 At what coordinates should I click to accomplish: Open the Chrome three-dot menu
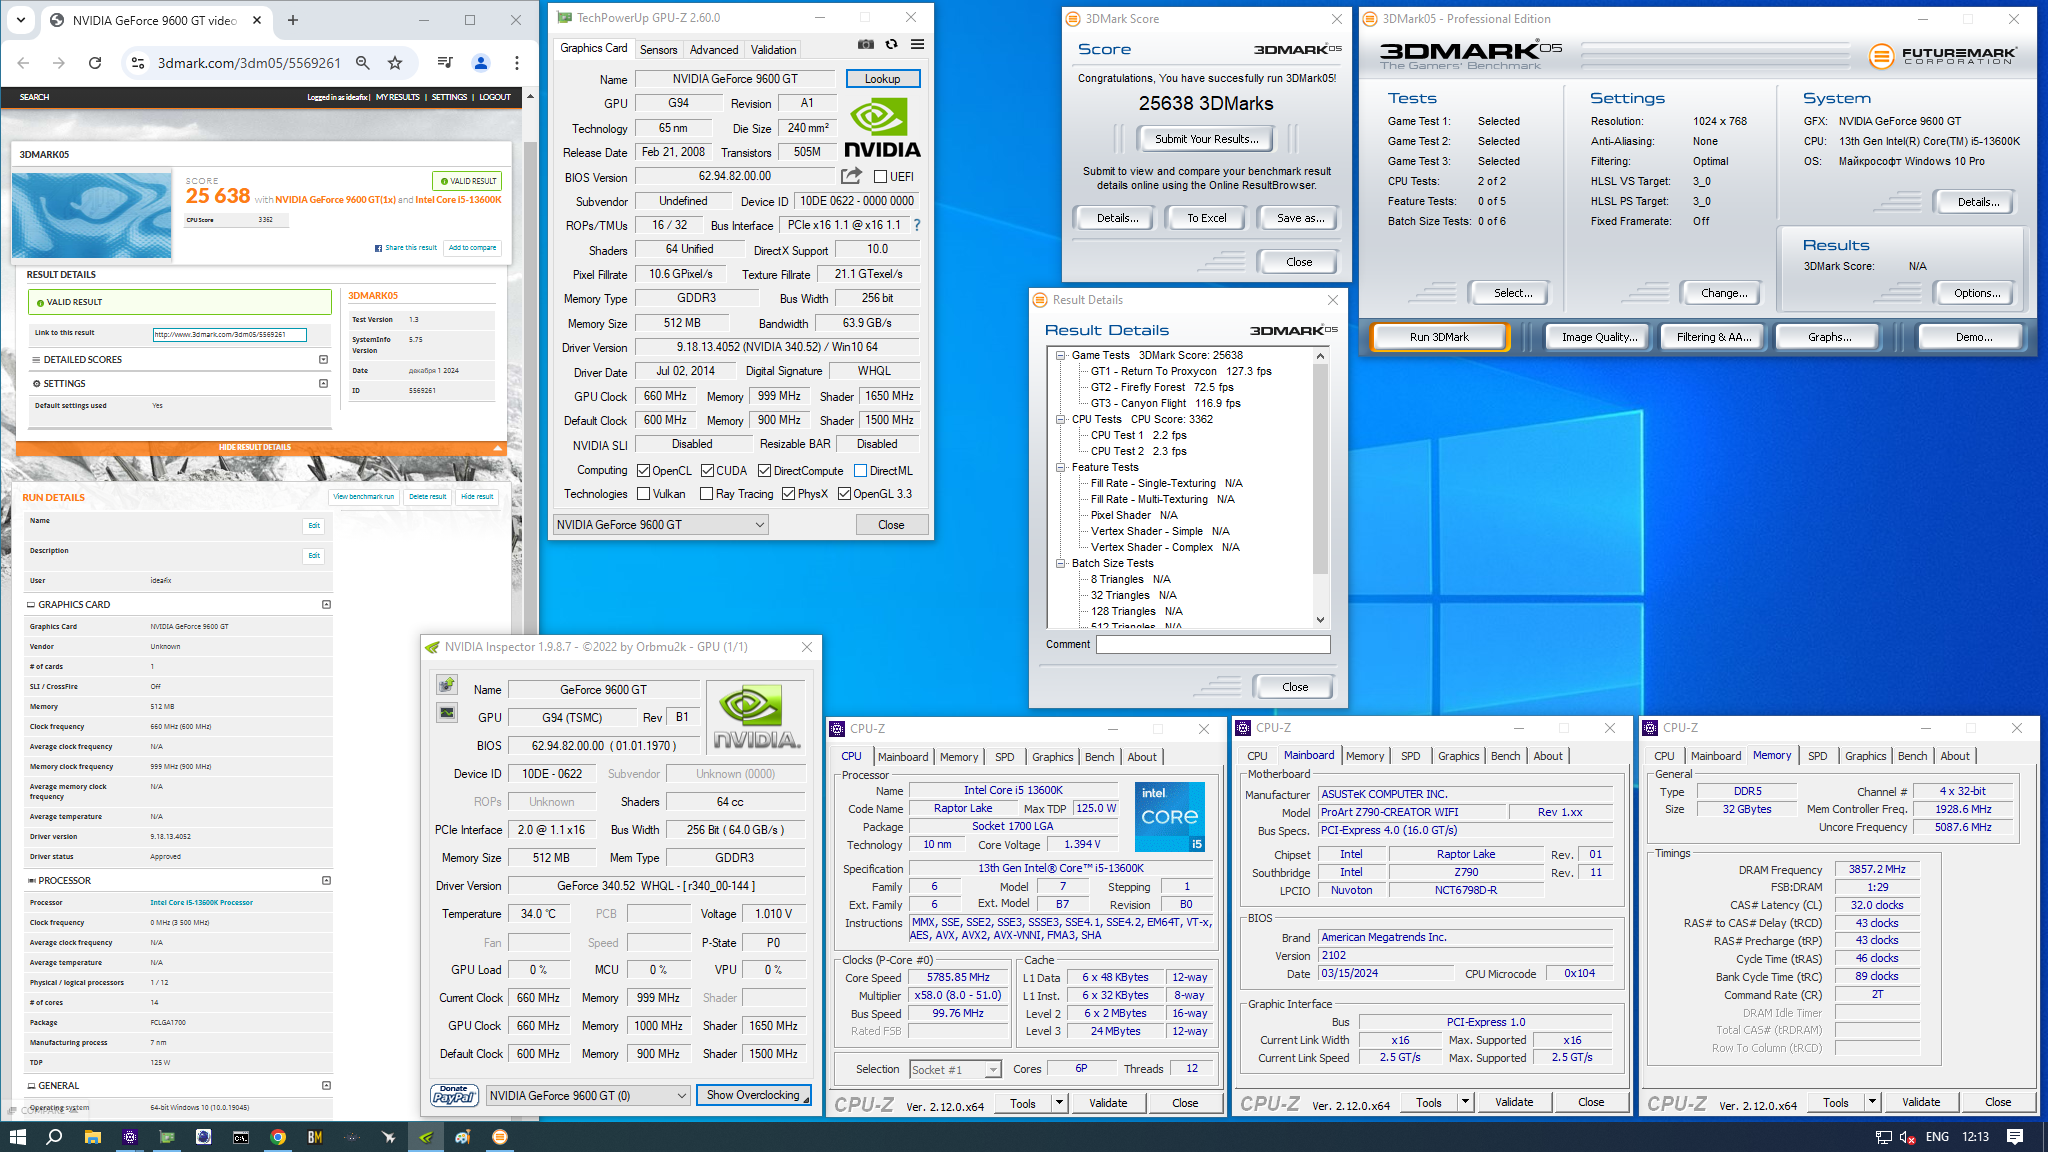pyautogui.click(x=517, y=63)
